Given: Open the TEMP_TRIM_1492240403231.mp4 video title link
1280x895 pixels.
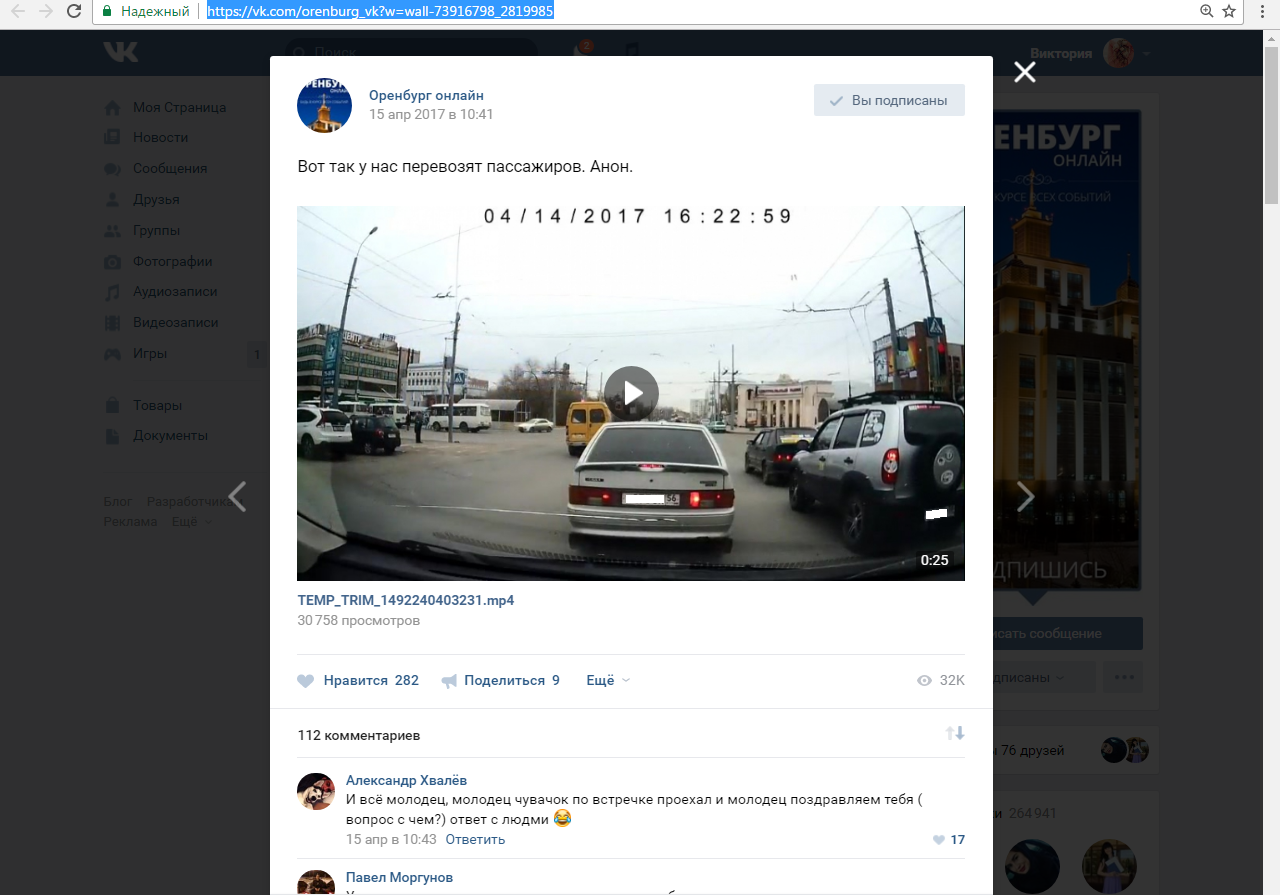Looking at the screenshot, I should point(406,600).
